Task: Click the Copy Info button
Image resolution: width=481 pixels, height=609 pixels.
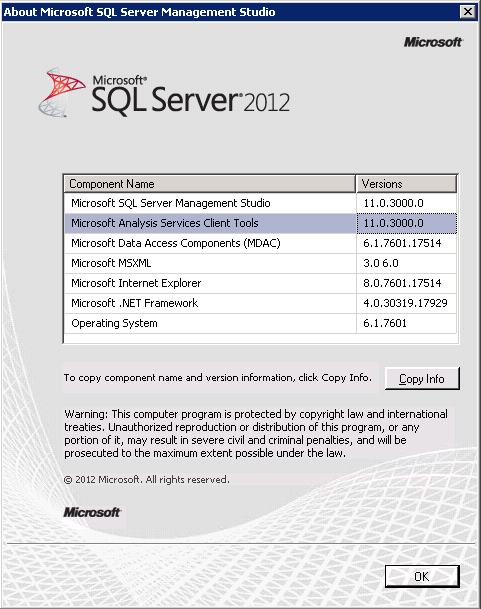Action: coord(422,378)
